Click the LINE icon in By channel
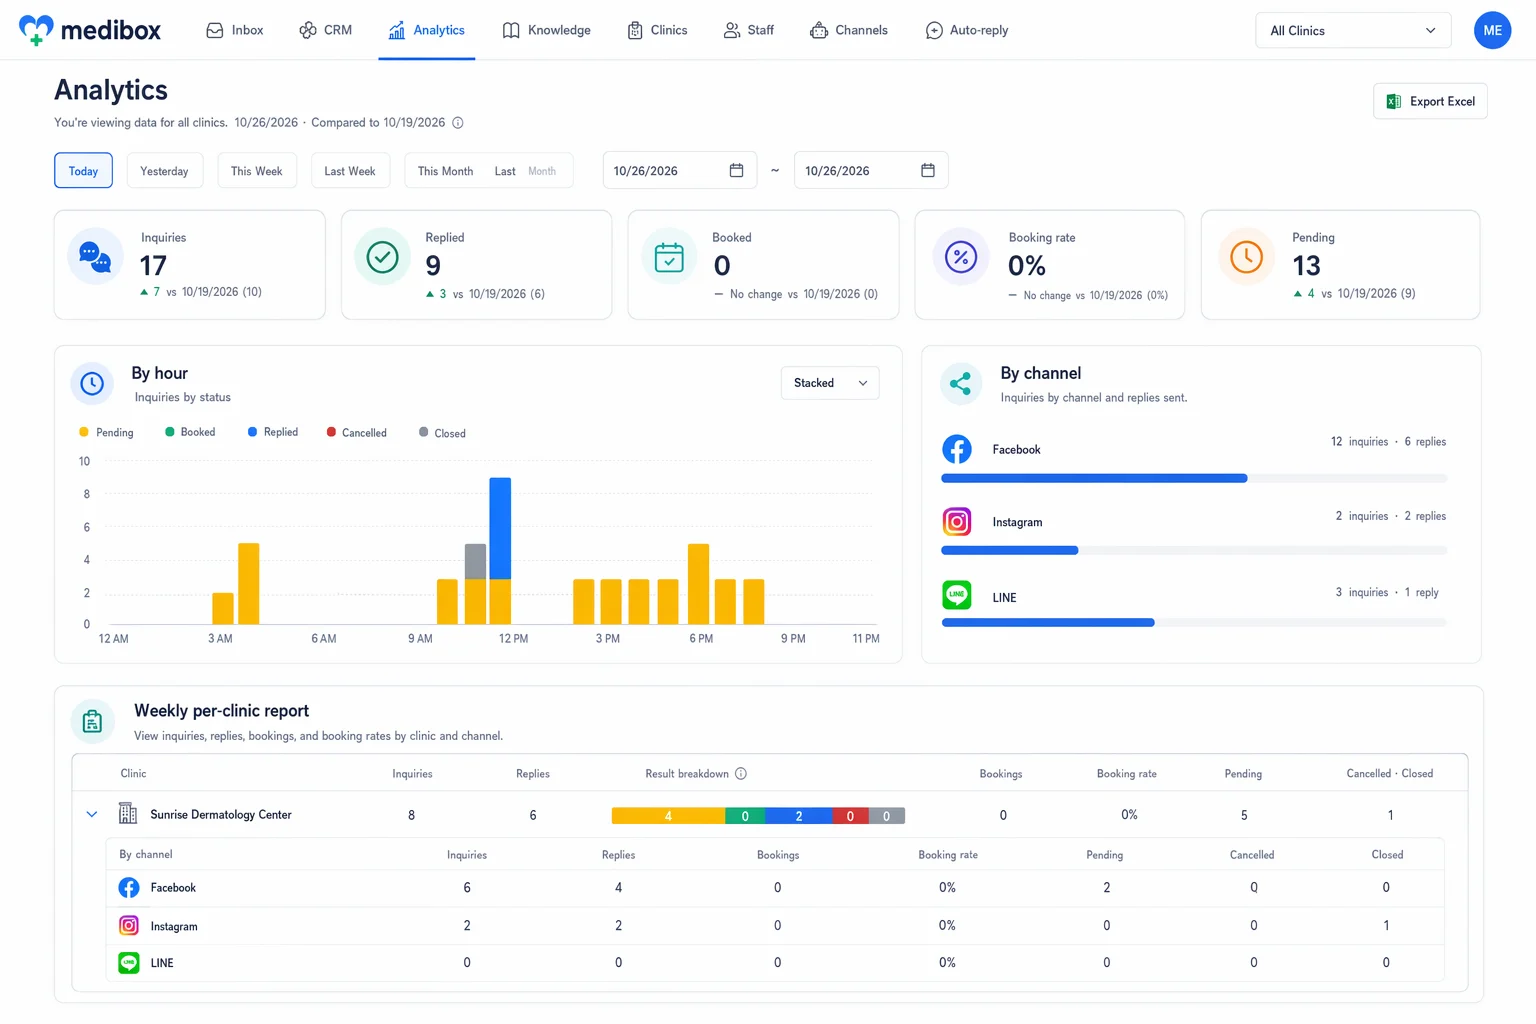Image resolution: width=1536 pixels, height=1024 pixels. tap(957, 595)
